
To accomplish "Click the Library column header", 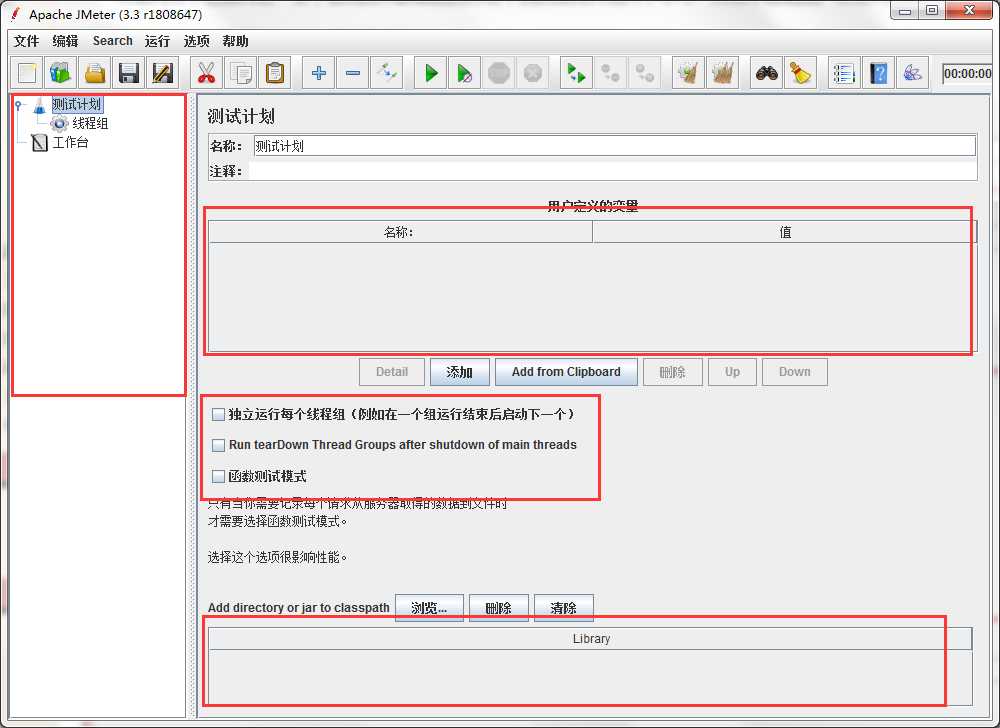I will pyautogui.click(x=591, y=639).
